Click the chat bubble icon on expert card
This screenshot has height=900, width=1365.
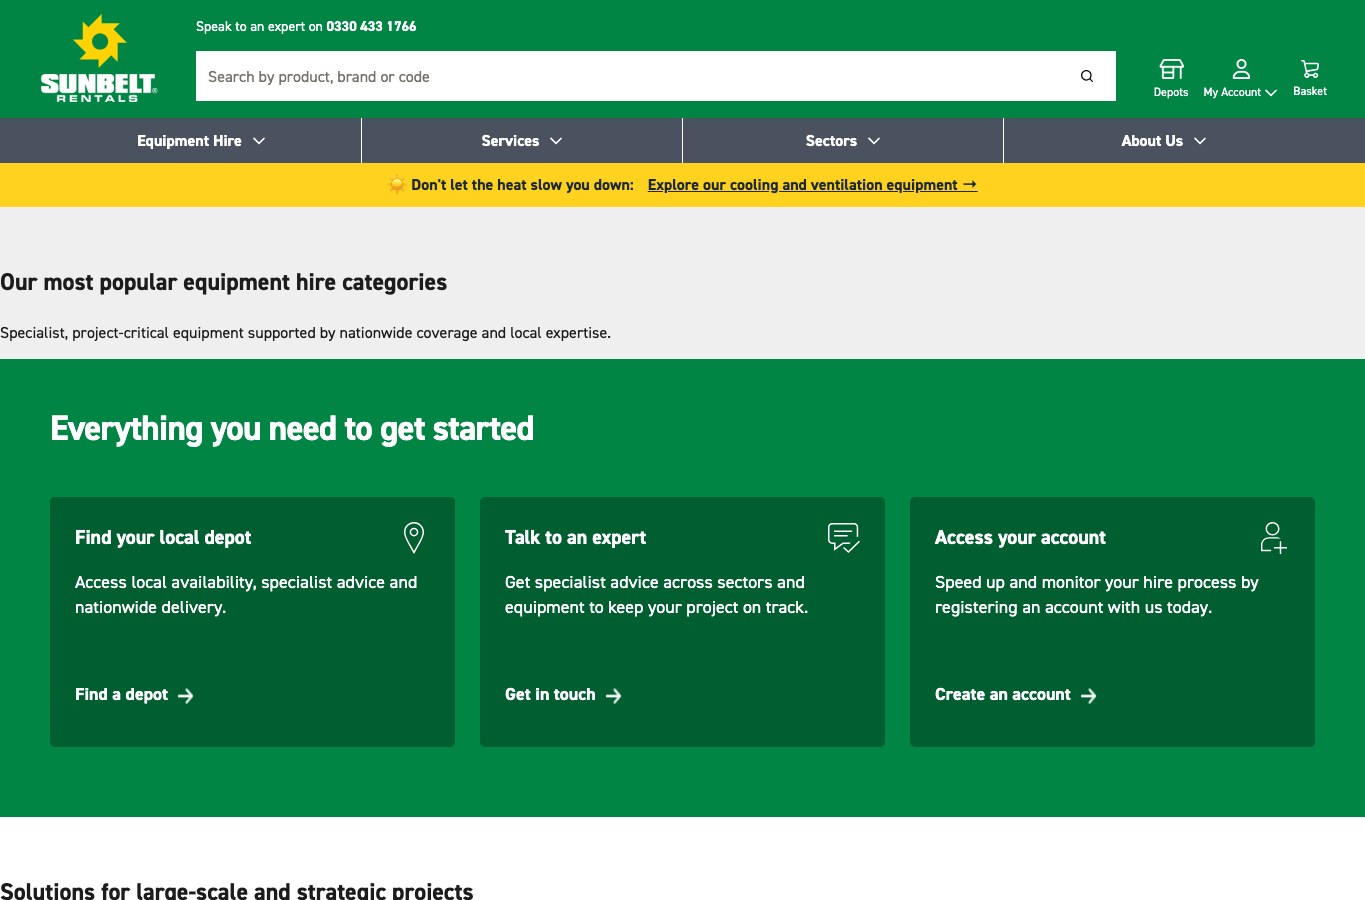(844, 537)
